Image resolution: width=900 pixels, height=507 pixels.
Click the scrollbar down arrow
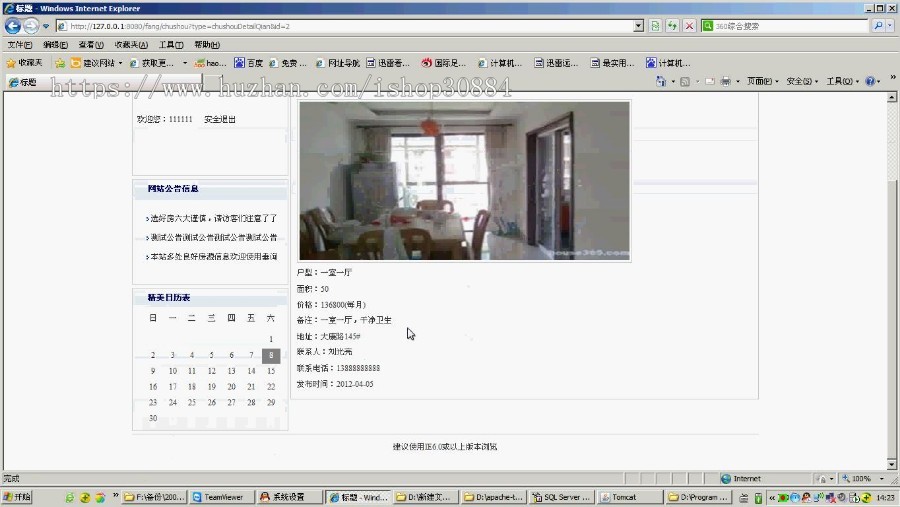(x=891, y=465)
